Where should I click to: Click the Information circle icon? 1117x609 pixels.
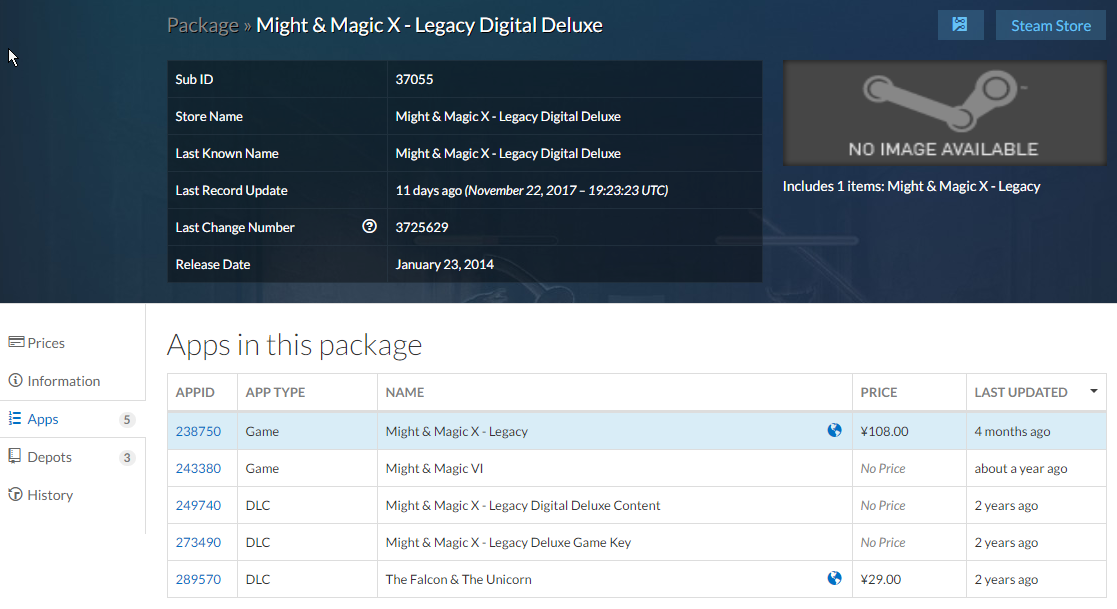click(15, 380)
